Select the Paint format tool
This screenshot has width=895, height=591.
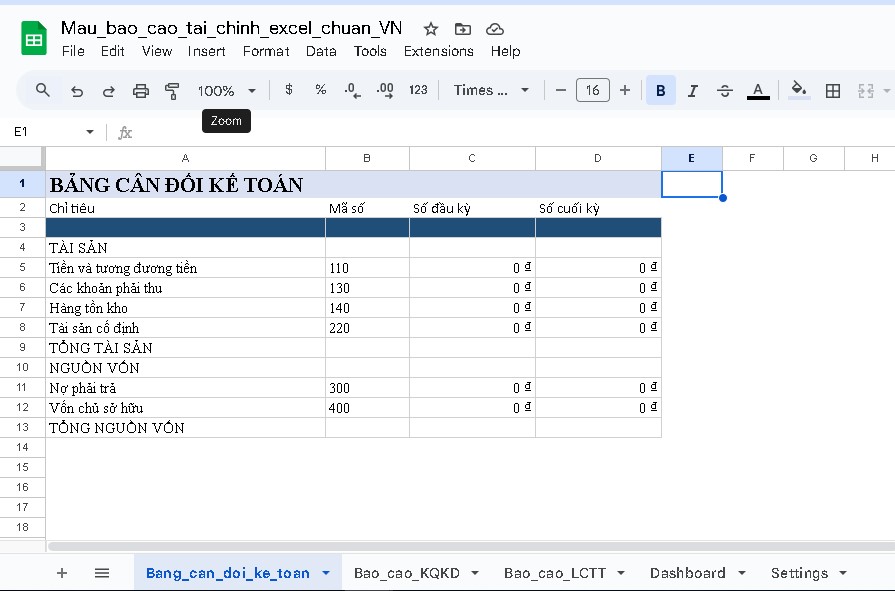pos(171,90)
